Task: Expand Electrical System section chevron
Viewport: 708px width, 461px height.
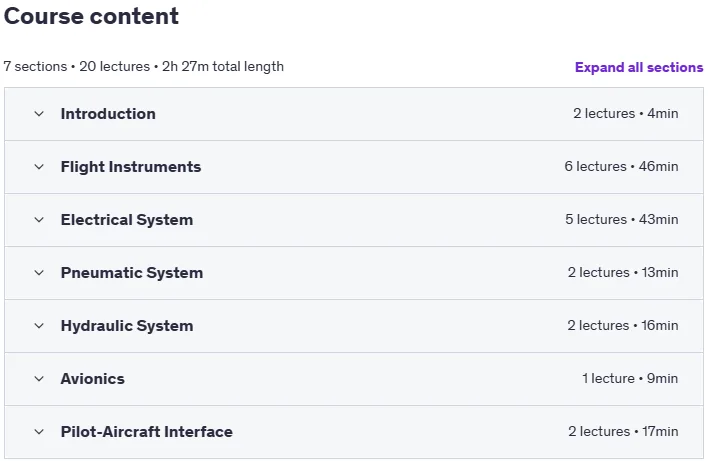Action: click(x=39, y=220)
